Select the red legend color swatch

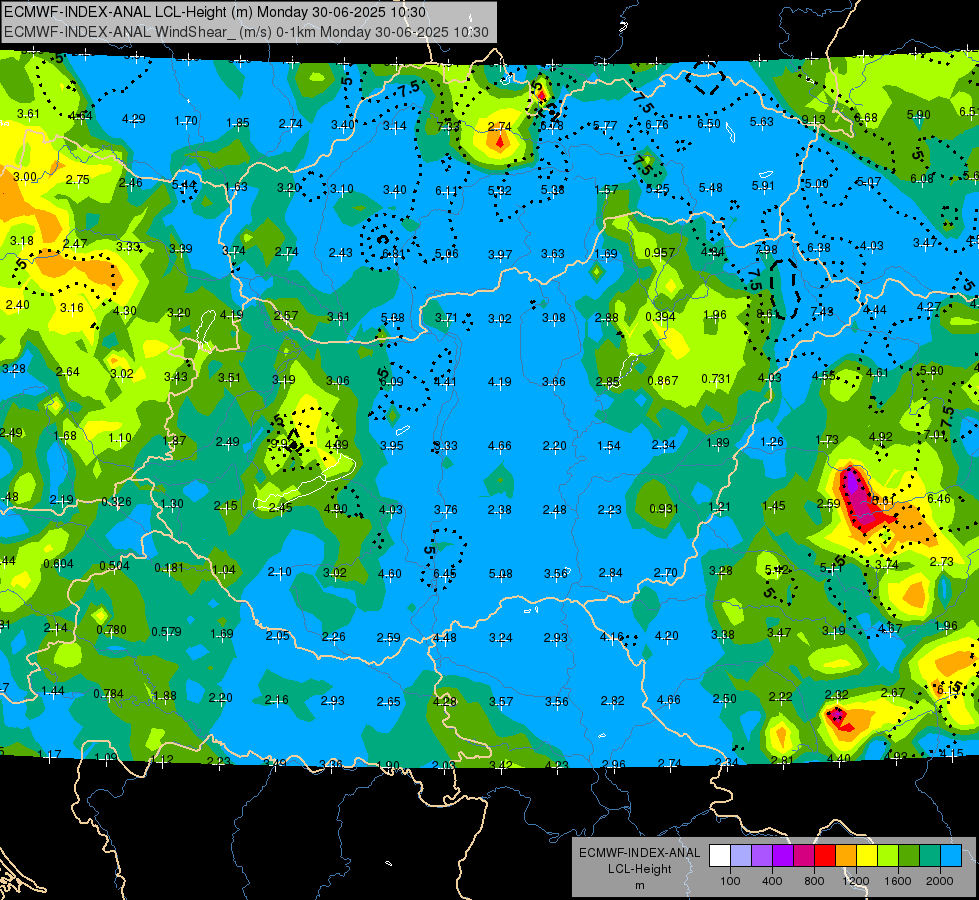[x=825, y=856]
